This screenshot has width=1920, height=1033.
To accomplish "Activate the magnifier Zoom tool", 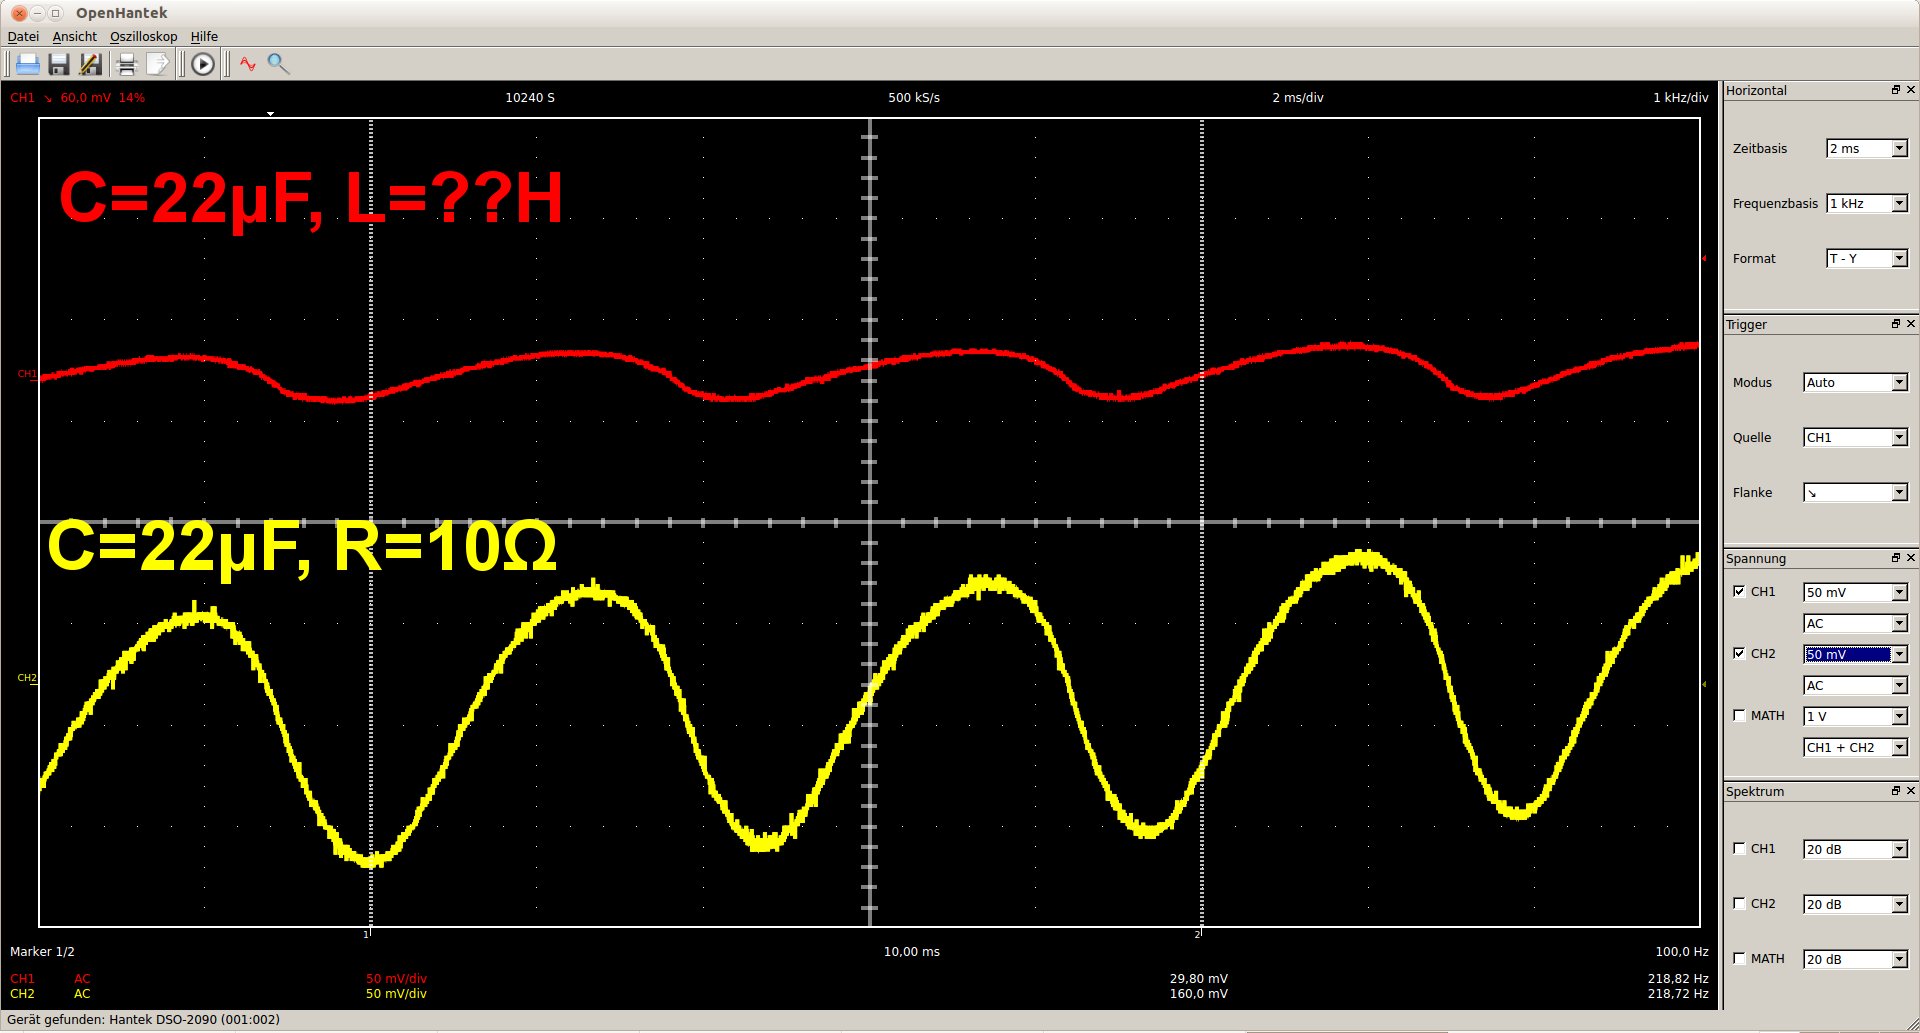I will coord(279,64).
